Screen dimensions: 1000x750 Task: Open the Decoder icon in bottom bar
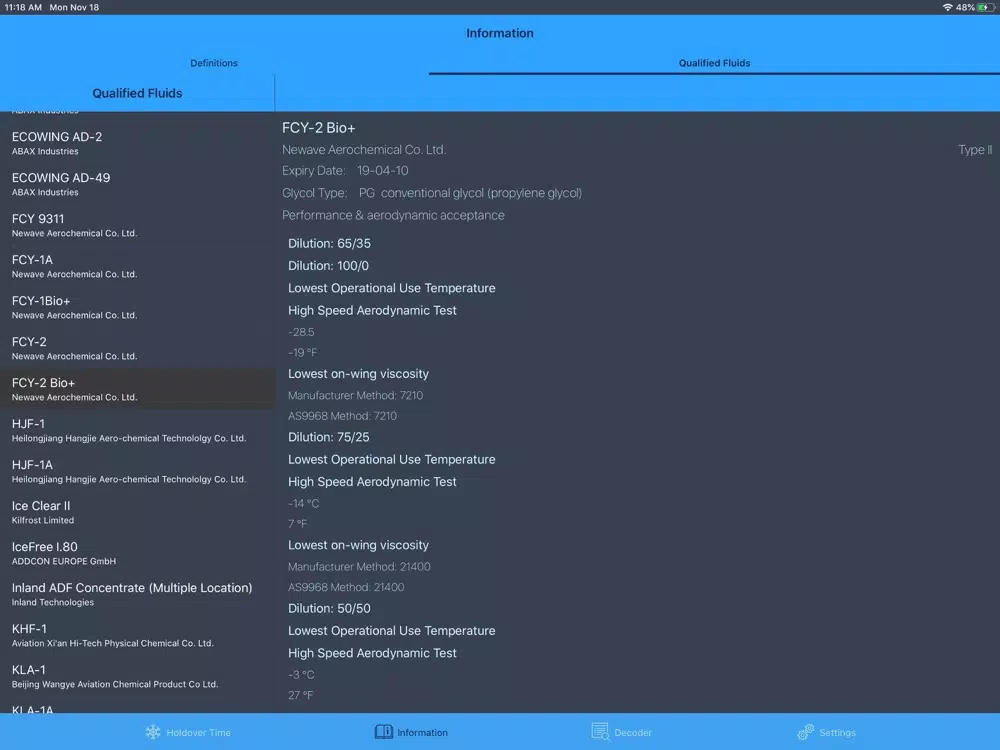coord(600,732)
